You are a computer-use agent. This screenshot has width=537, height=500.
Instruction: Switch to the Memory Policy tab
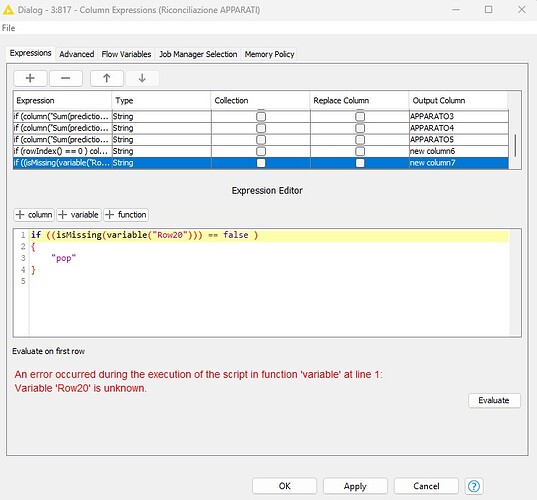(x=269, y=54)
